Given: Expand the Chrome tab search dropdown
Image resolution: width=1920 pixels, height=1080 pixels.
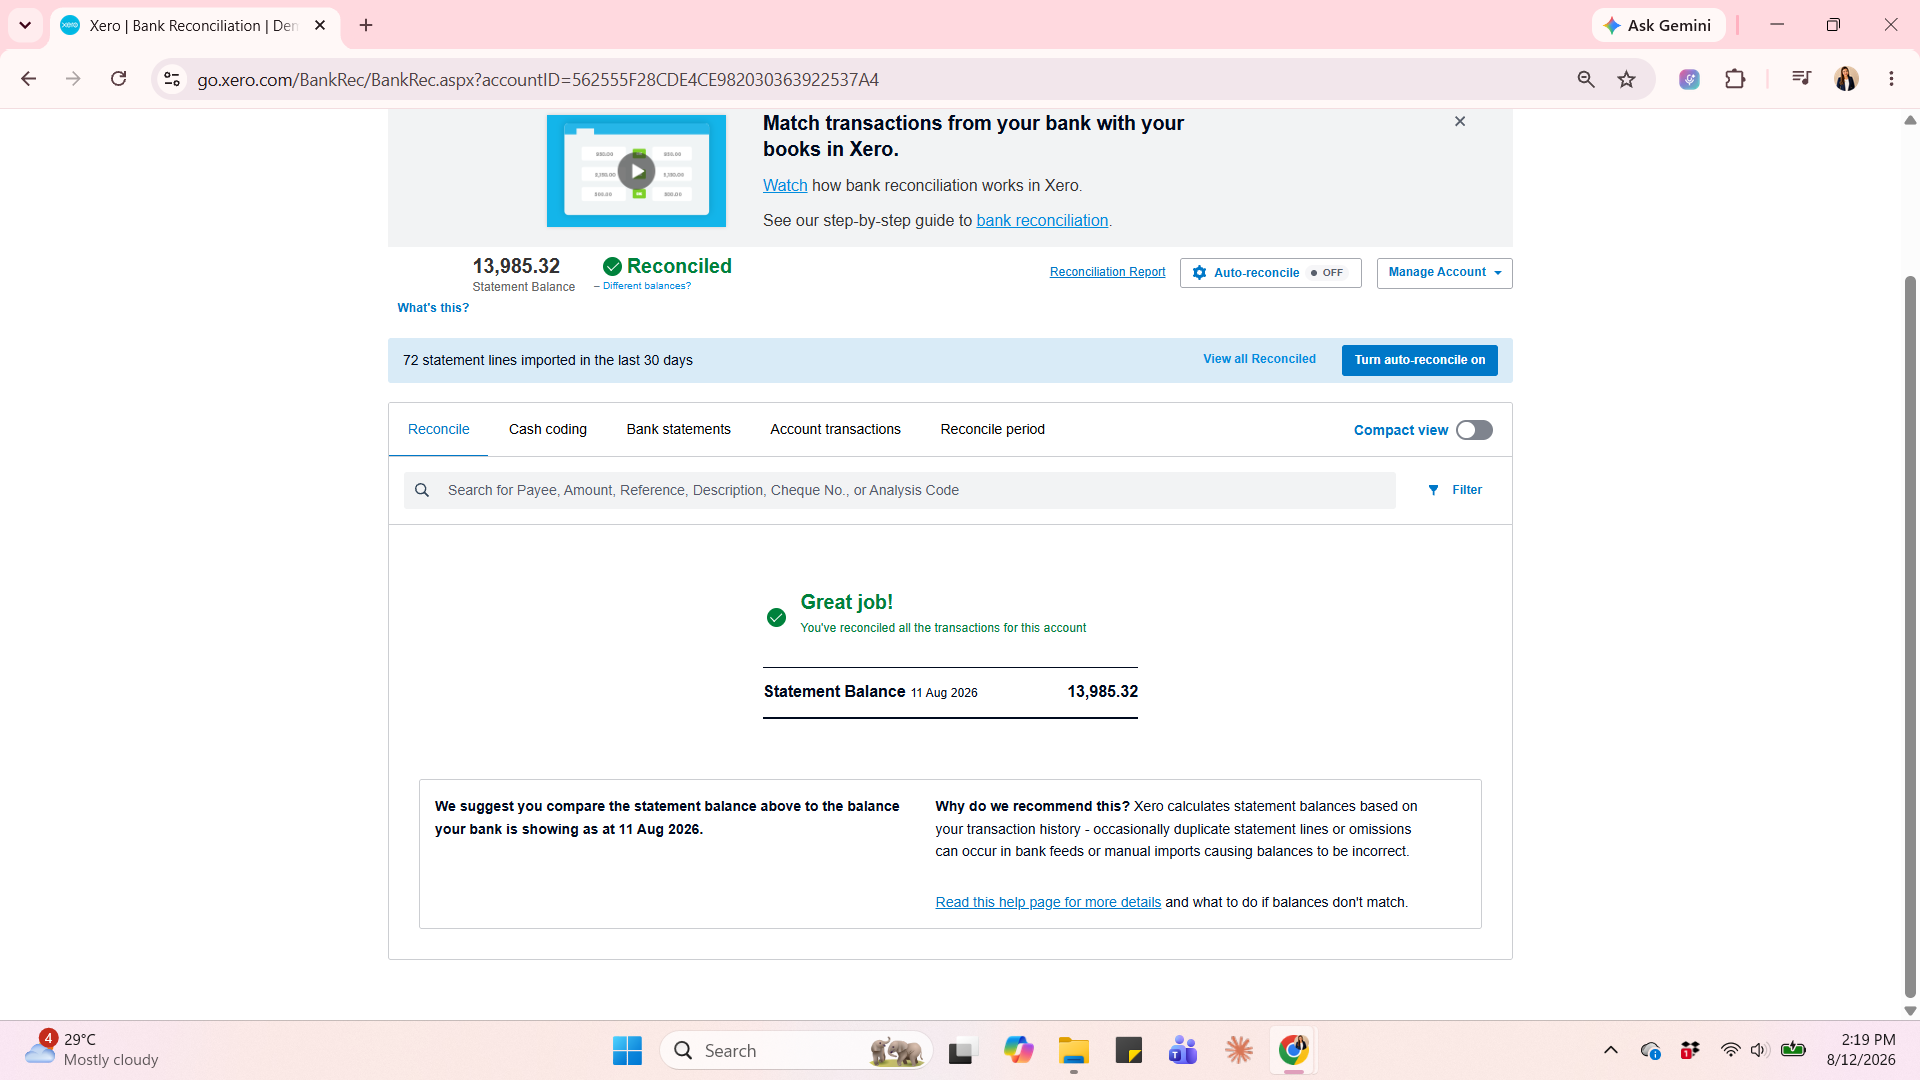Looking at the screenshot, I should pyautogui.click(x=25, y=25).
